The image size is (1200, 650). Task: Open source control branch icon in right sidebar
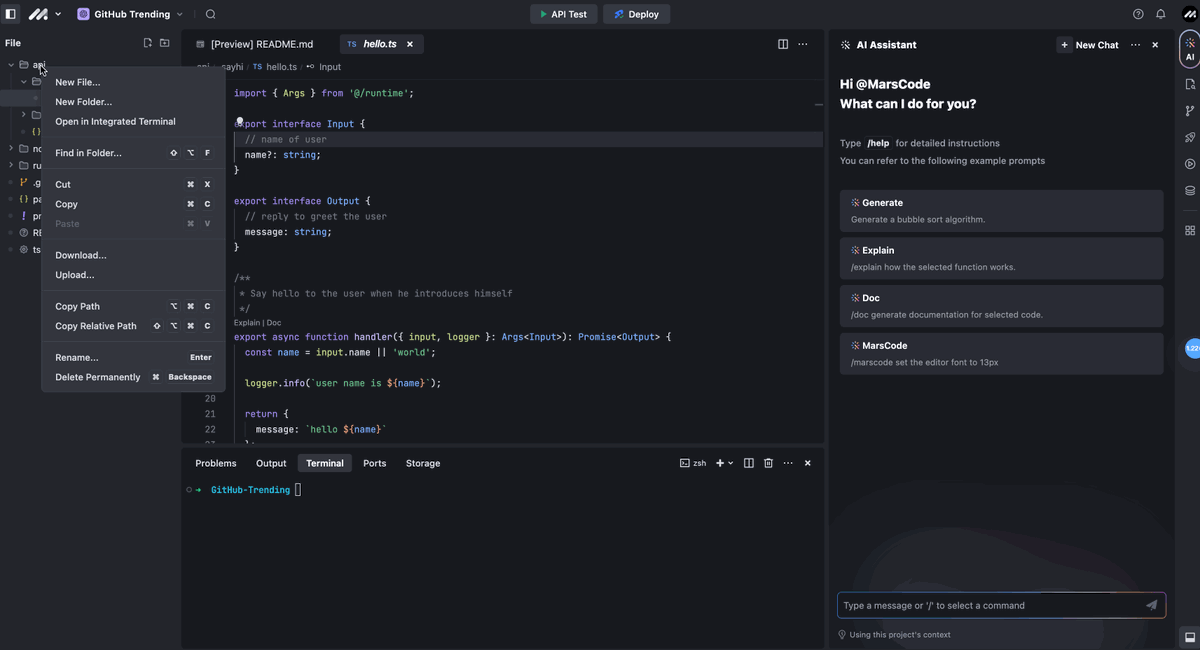tap(1190, 111)
